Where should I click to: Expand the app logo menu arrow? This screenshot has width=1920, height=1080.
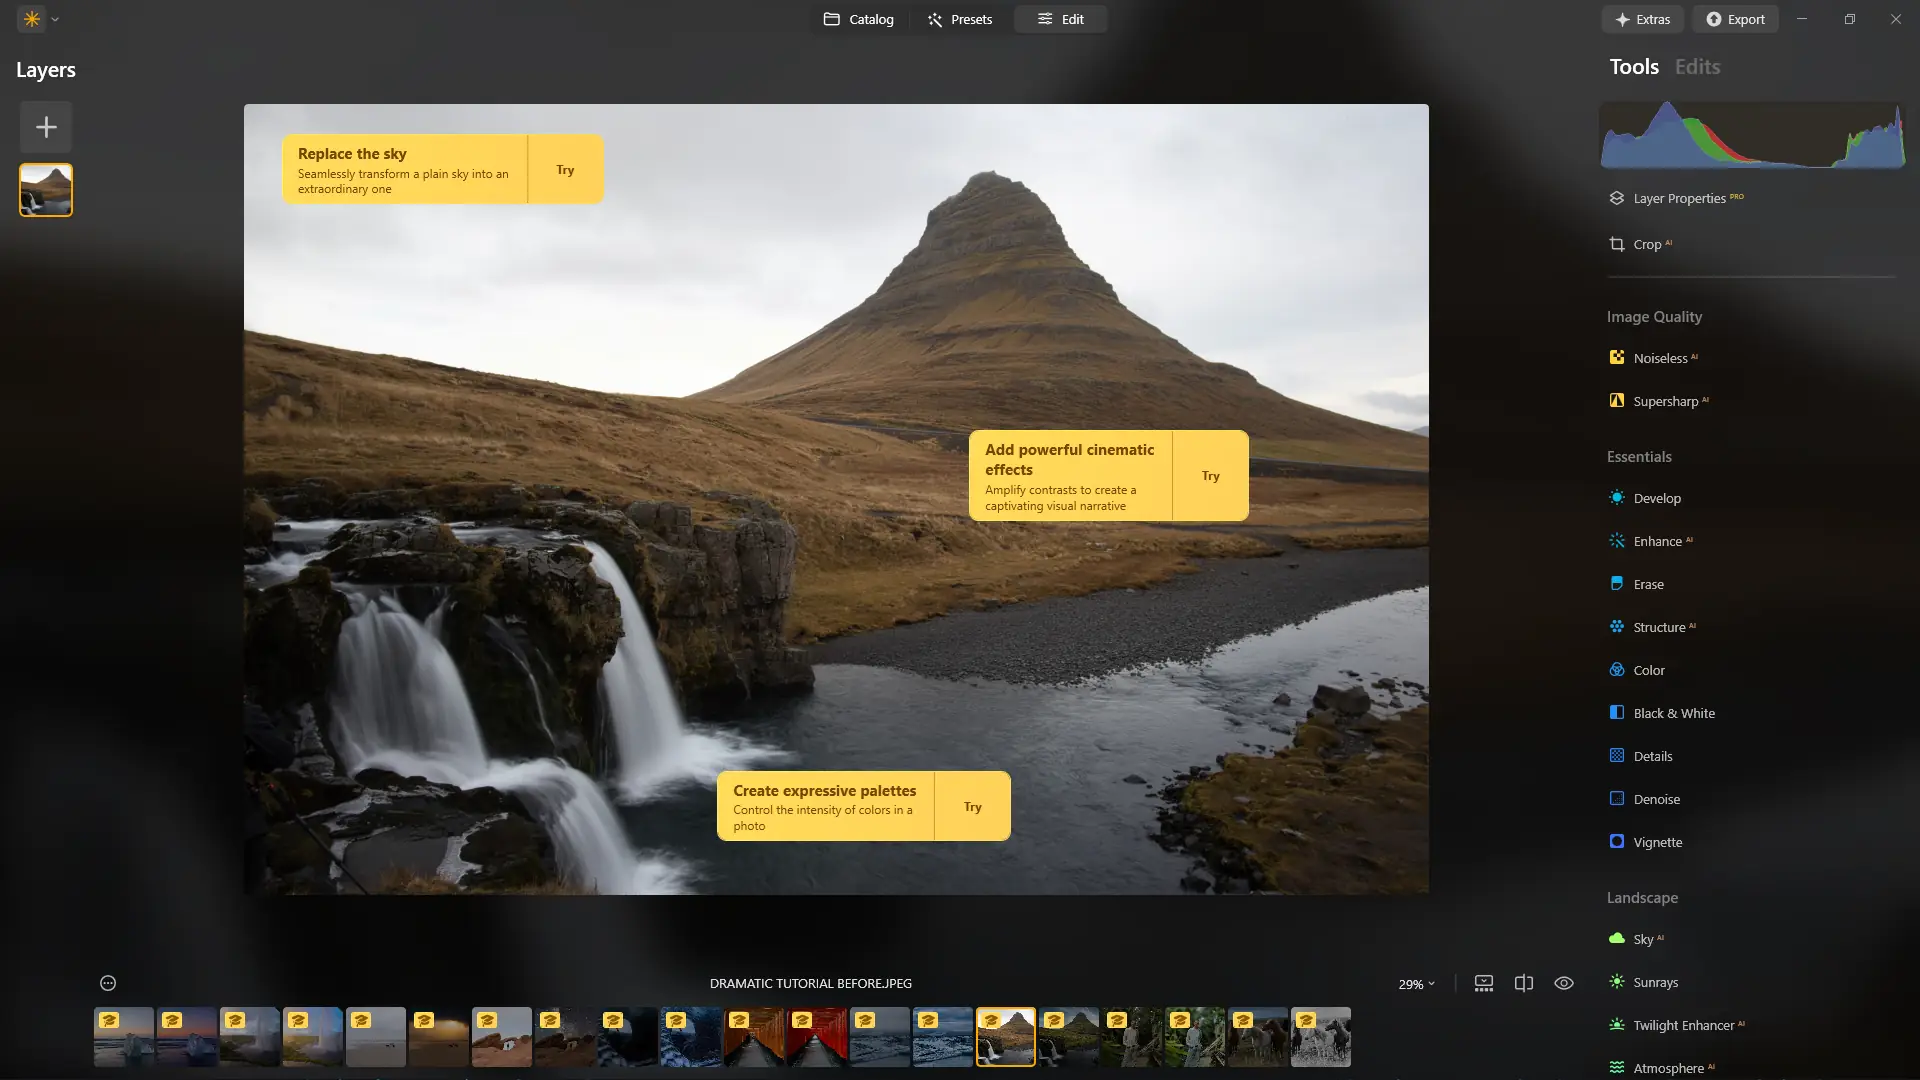coord(55,19)
